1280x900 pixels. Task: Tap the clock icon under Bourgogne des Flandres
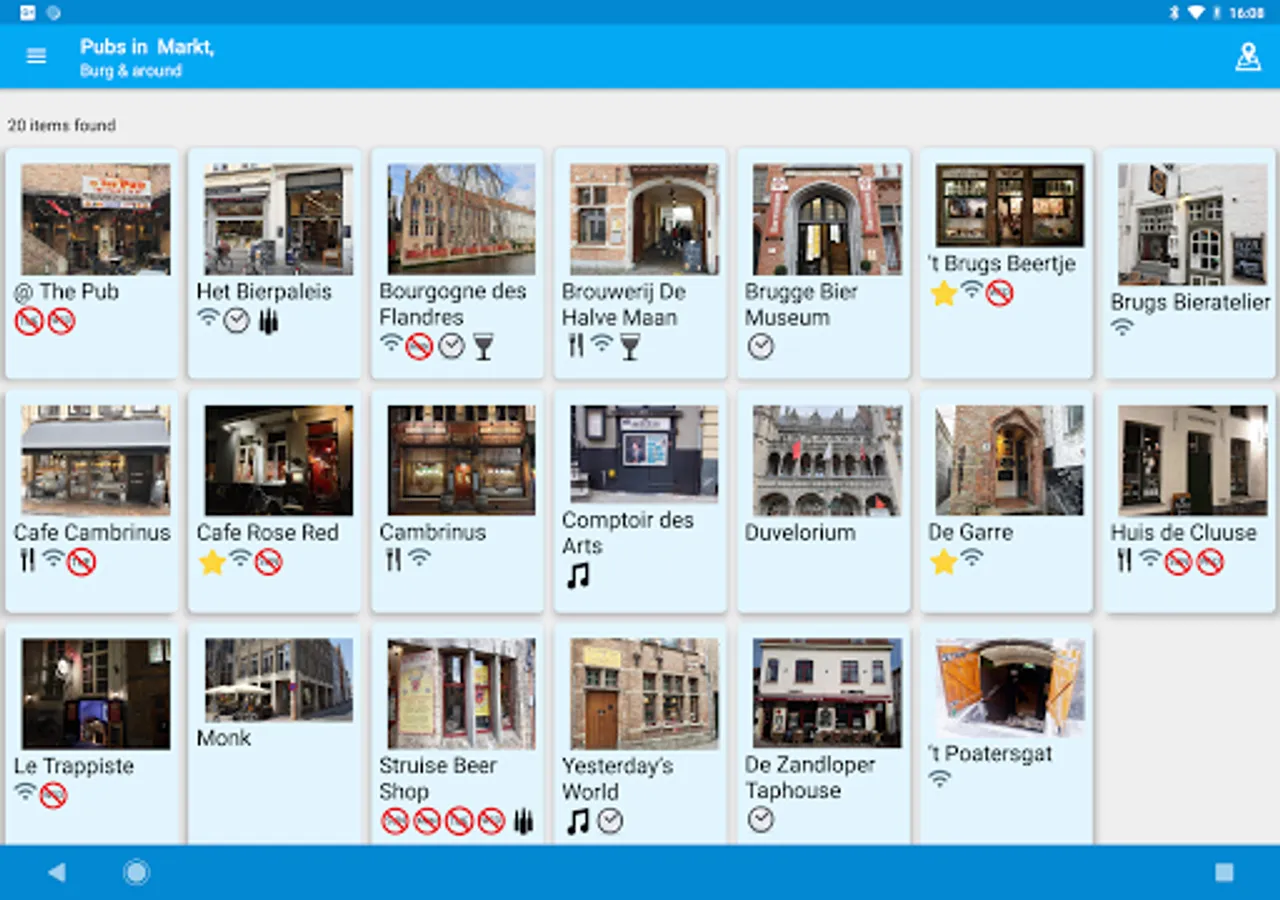coord(452,347)
